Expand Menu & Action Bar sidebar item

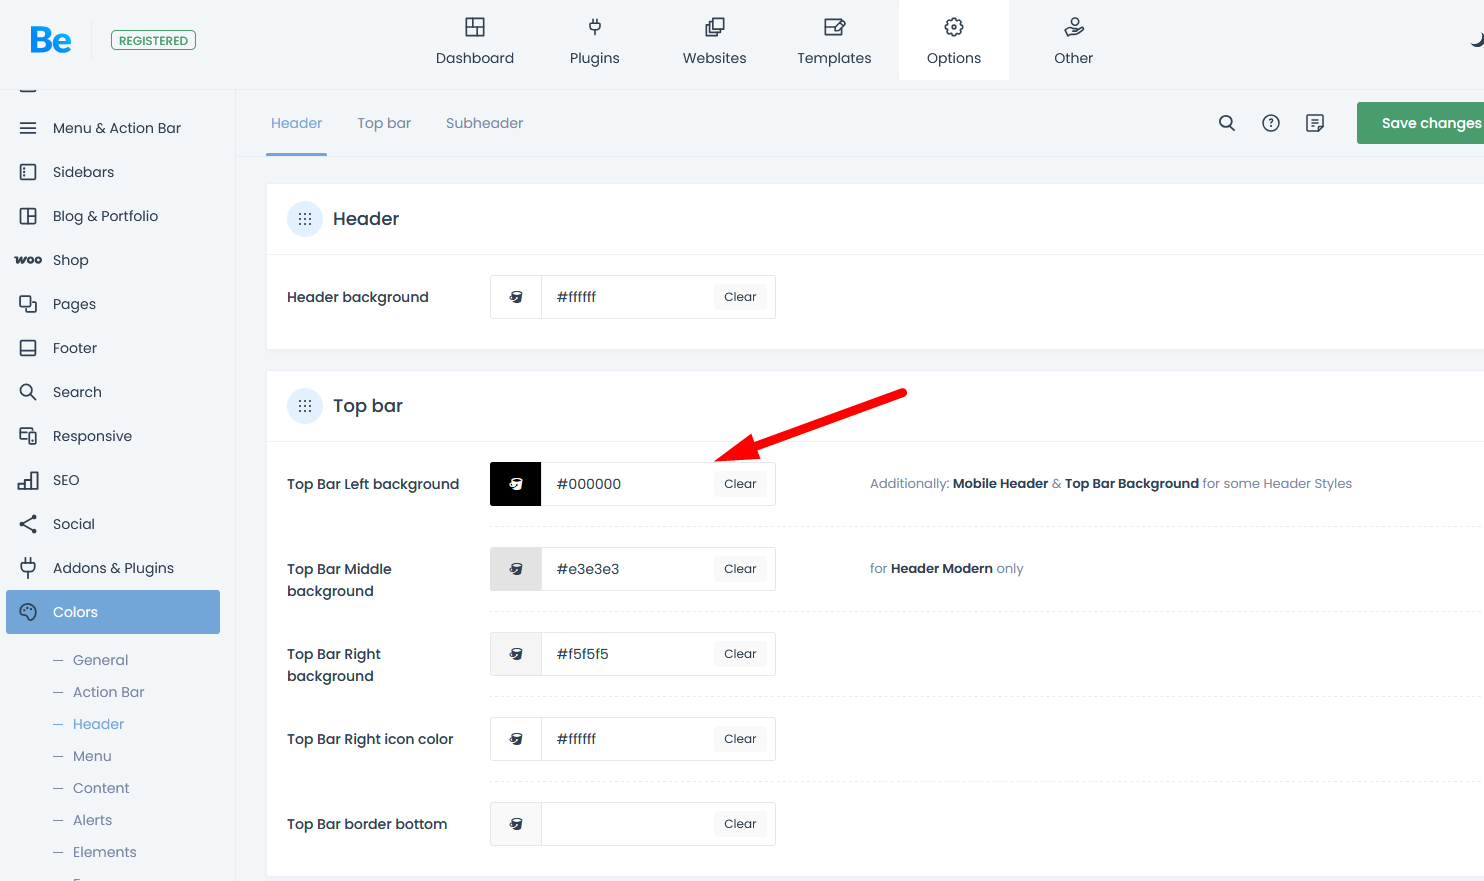[117, 128]
